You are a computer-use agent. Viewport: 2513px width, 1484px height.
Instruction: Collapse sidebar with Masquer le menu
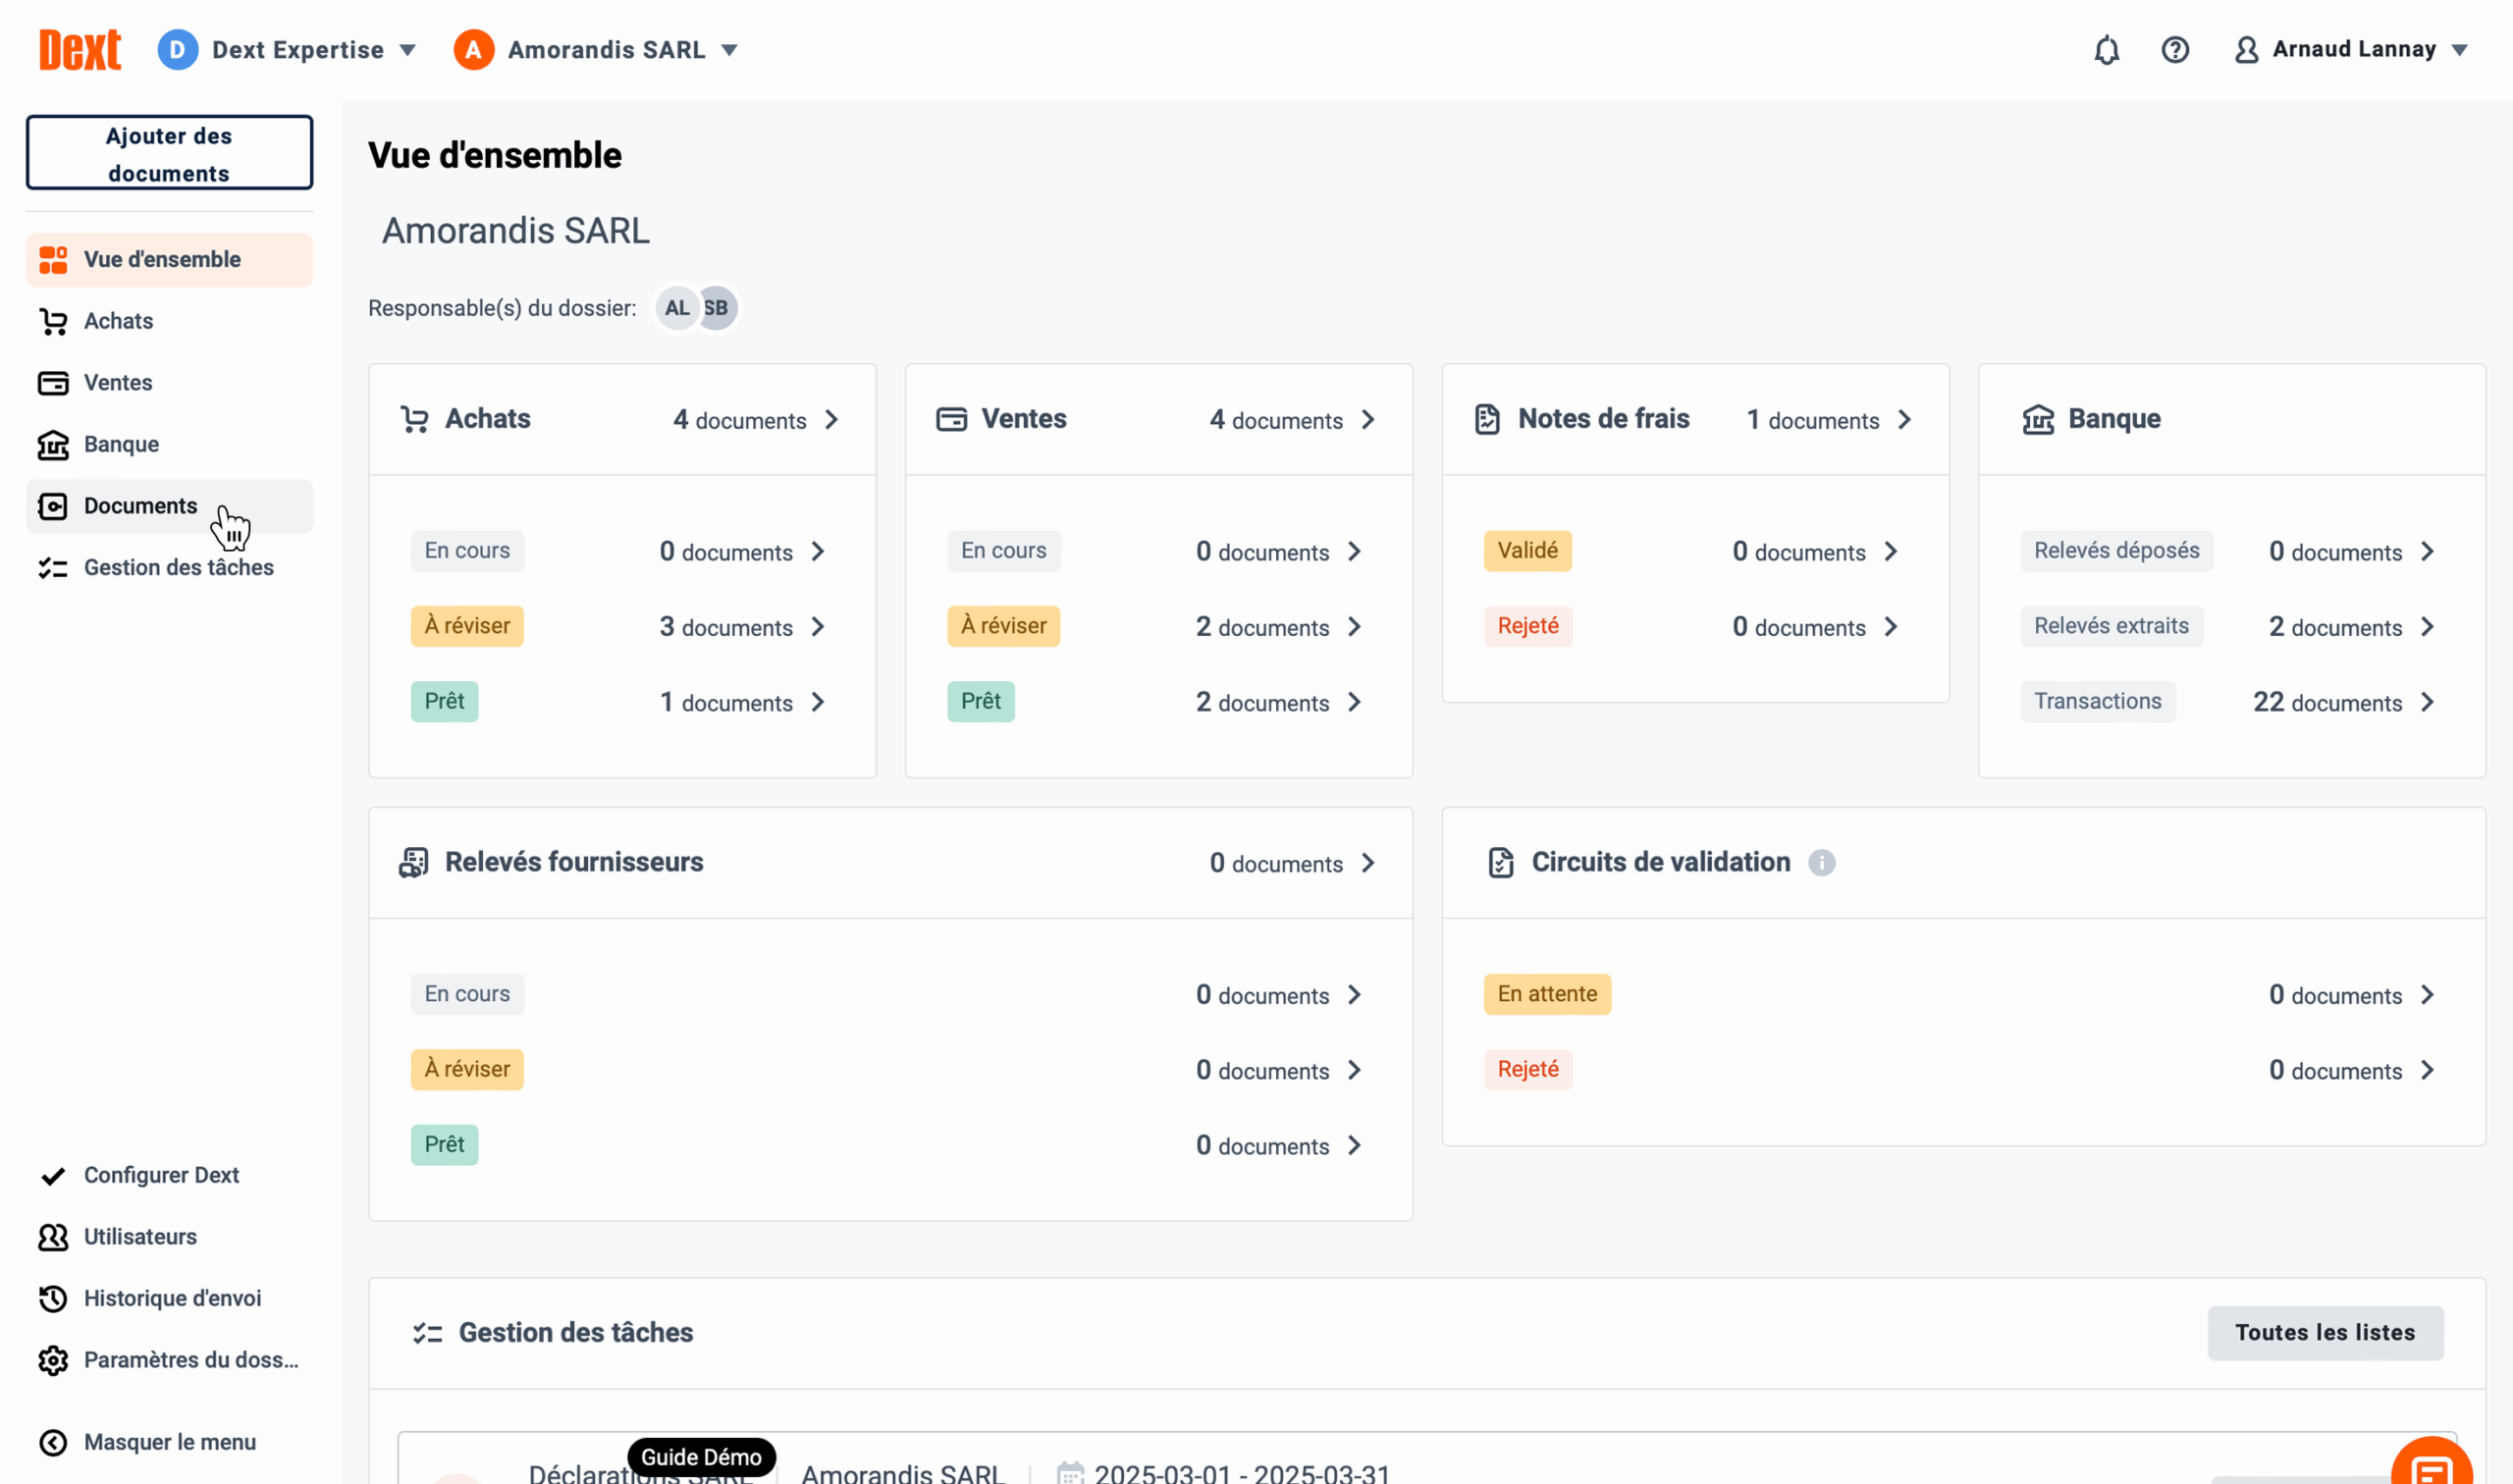(169, 1442)
